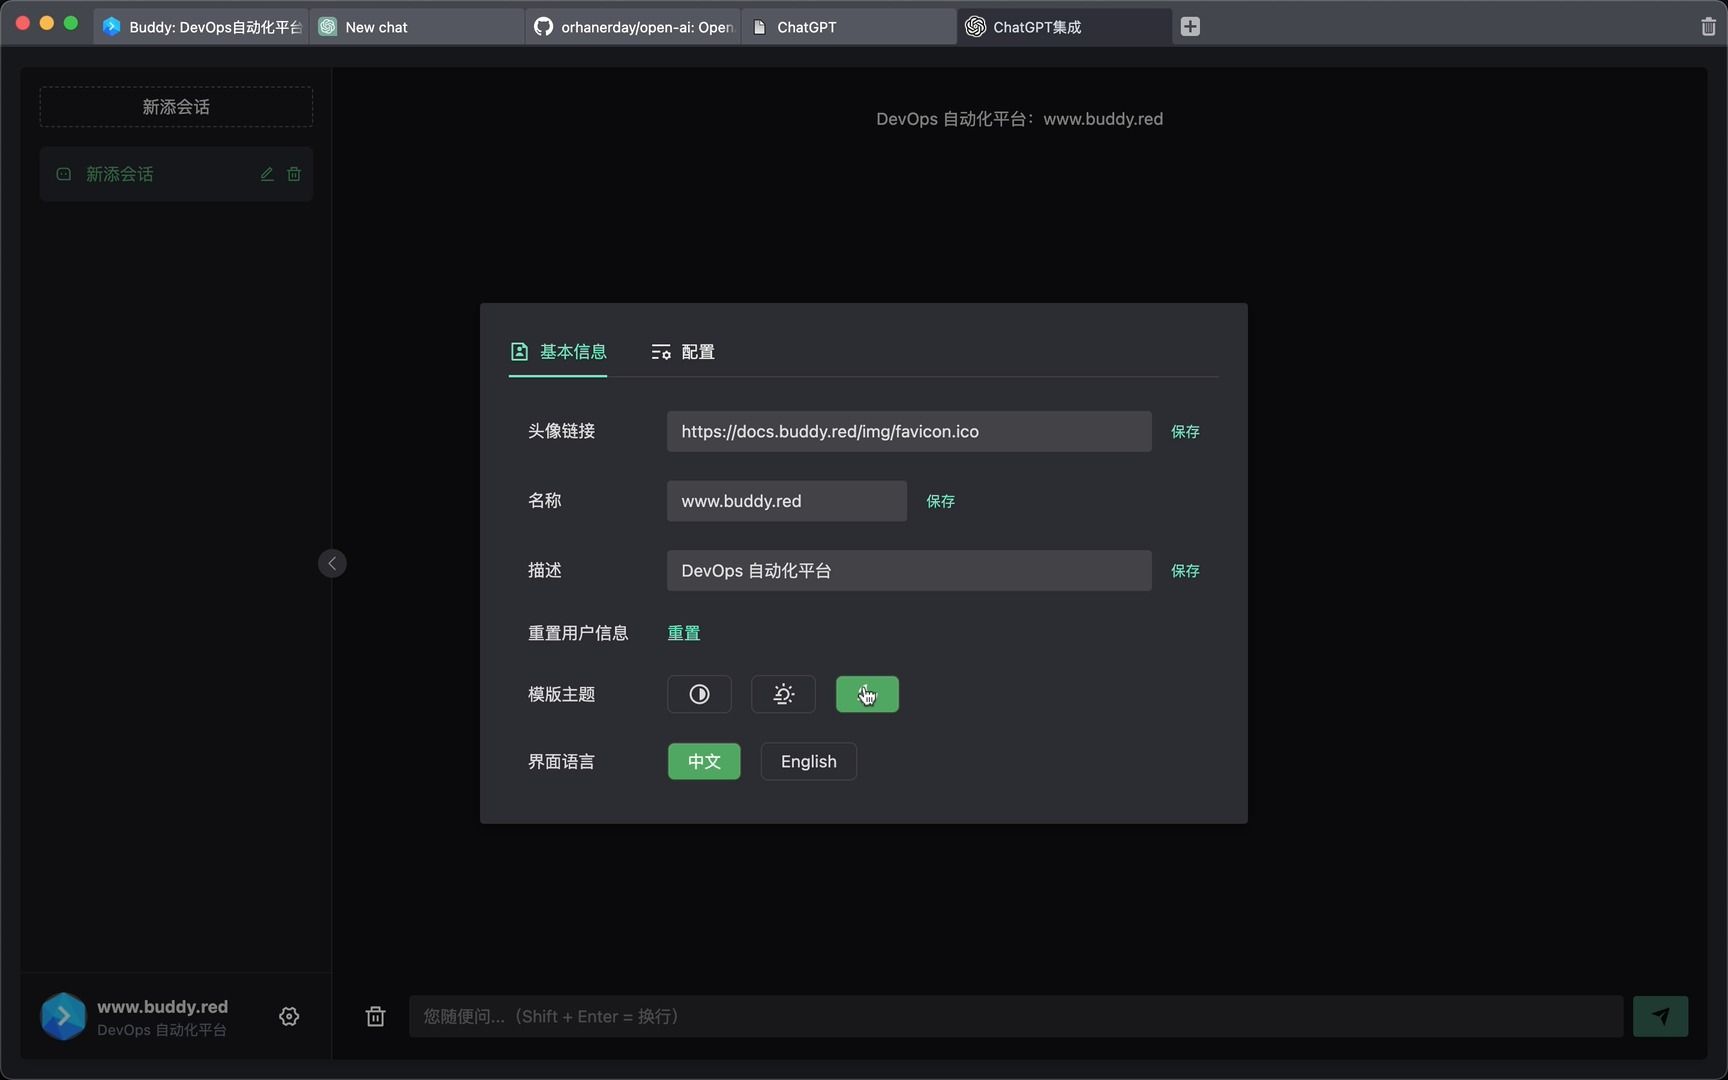Viewport: 1728px width, 1080px height.
Task: Edit the 新添会话 conversation name
Action: tap(267, 174)
